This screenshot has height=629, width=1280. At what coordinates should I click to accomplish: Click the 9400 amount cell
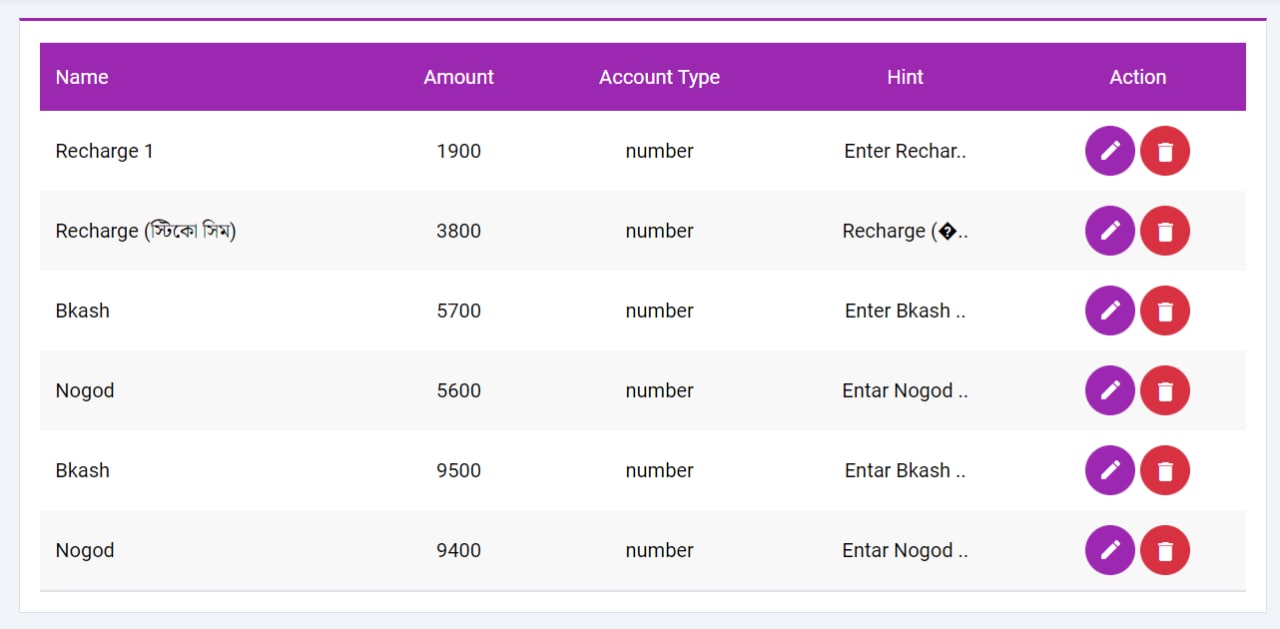point(459,551)
